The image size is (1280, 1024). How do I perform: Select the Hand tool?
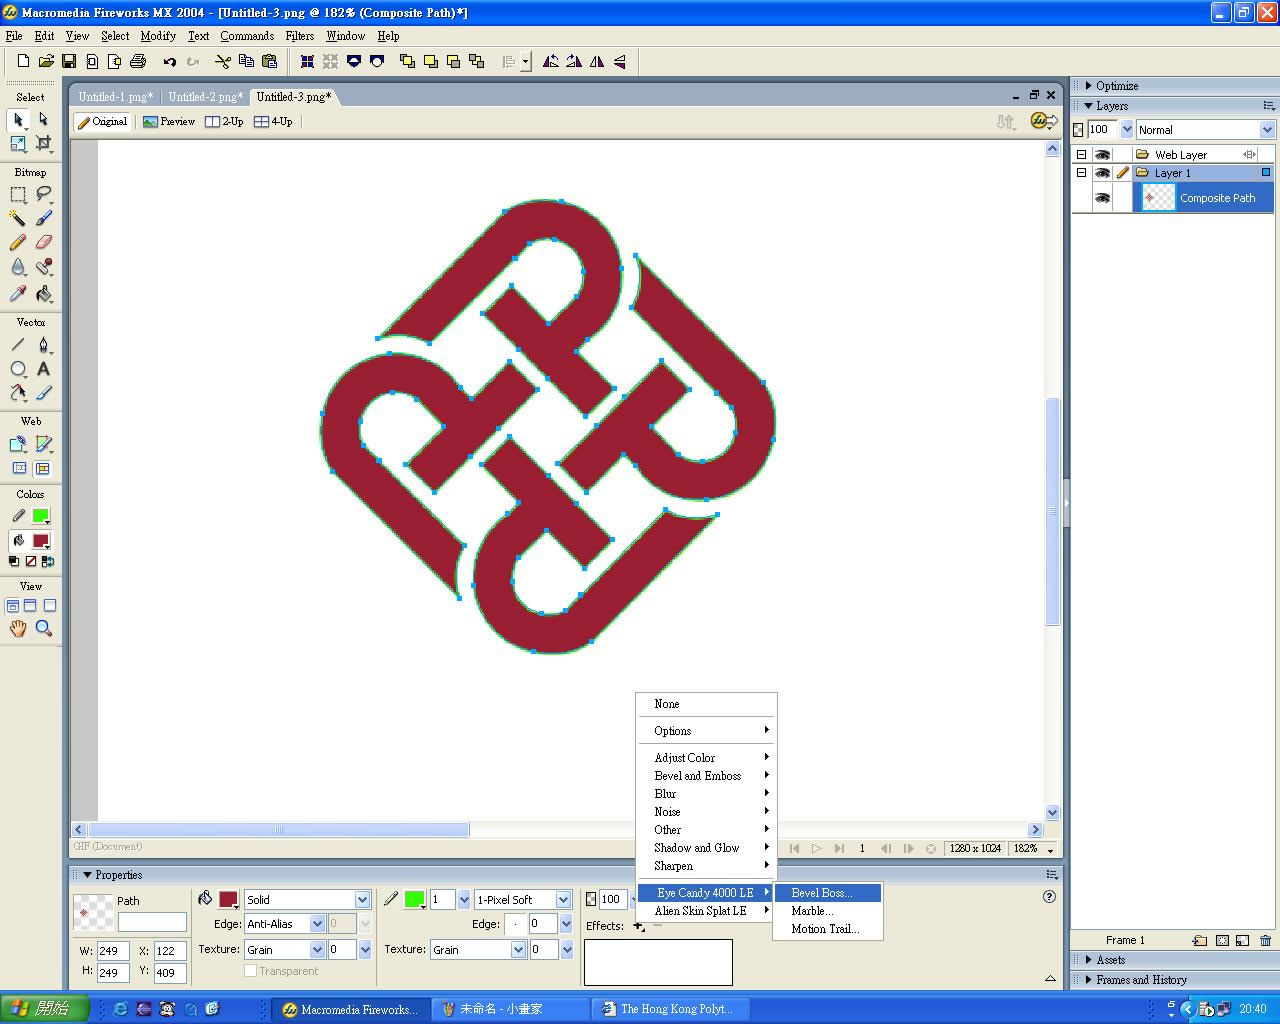point(18,628)
